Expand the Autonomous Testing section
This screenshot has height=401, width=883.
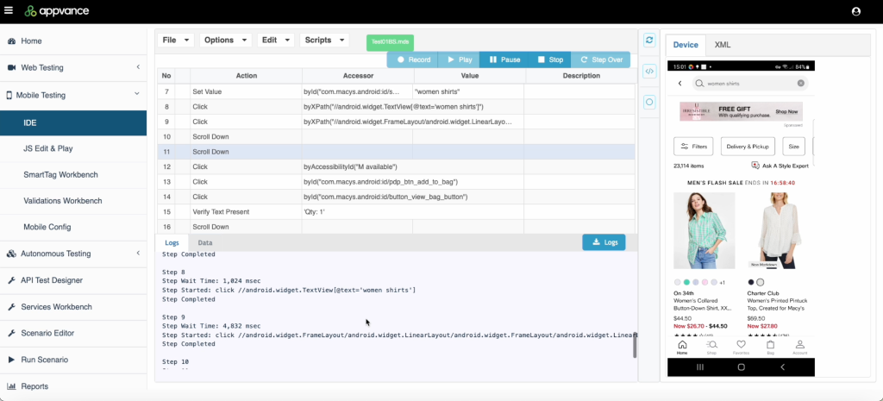click(73, 253)
